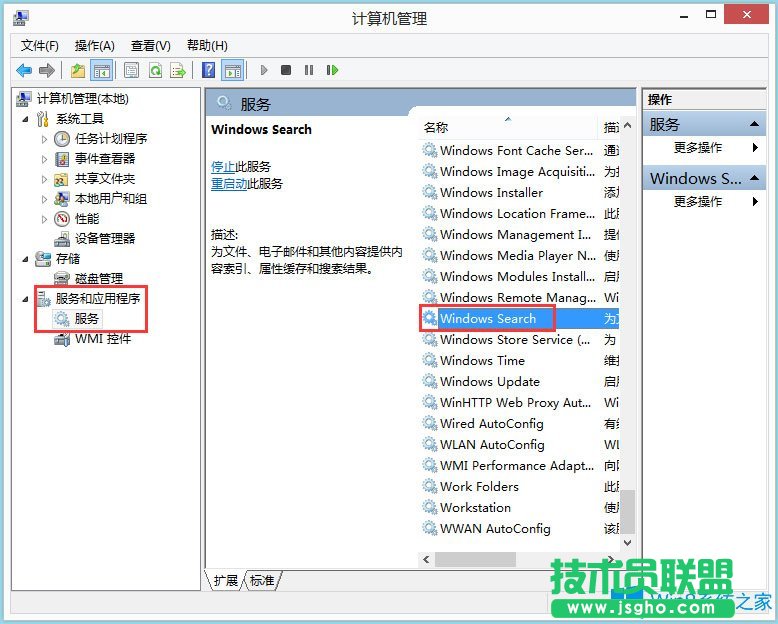778x624 pixels.
Task: Click the Help question mark icon
Action: [209, 70]
